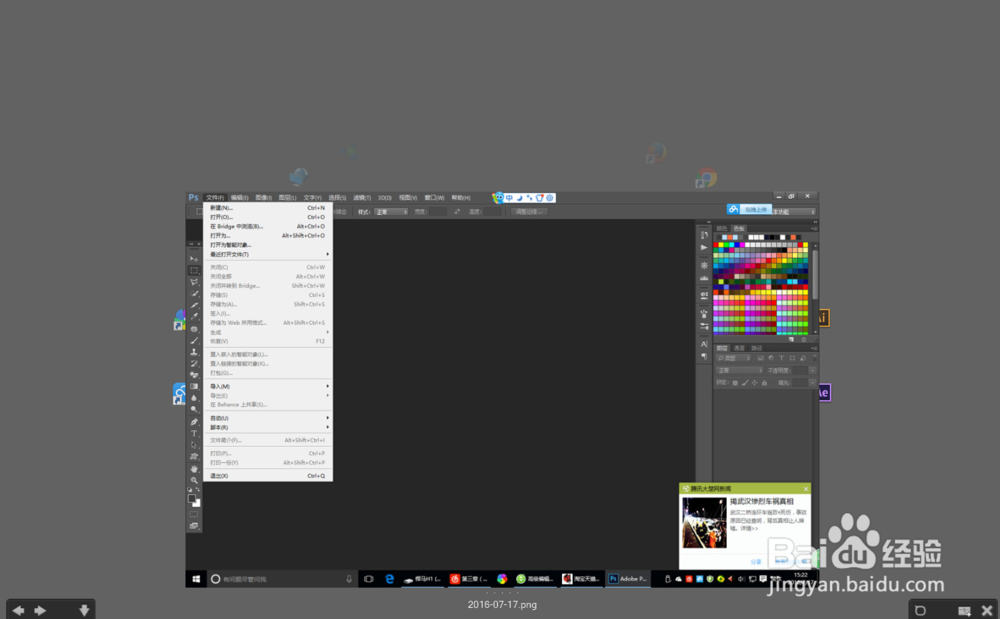Screen dimensions: 1000x619
Task: Select the Eraser tool
Action: [x=194, y=375]
